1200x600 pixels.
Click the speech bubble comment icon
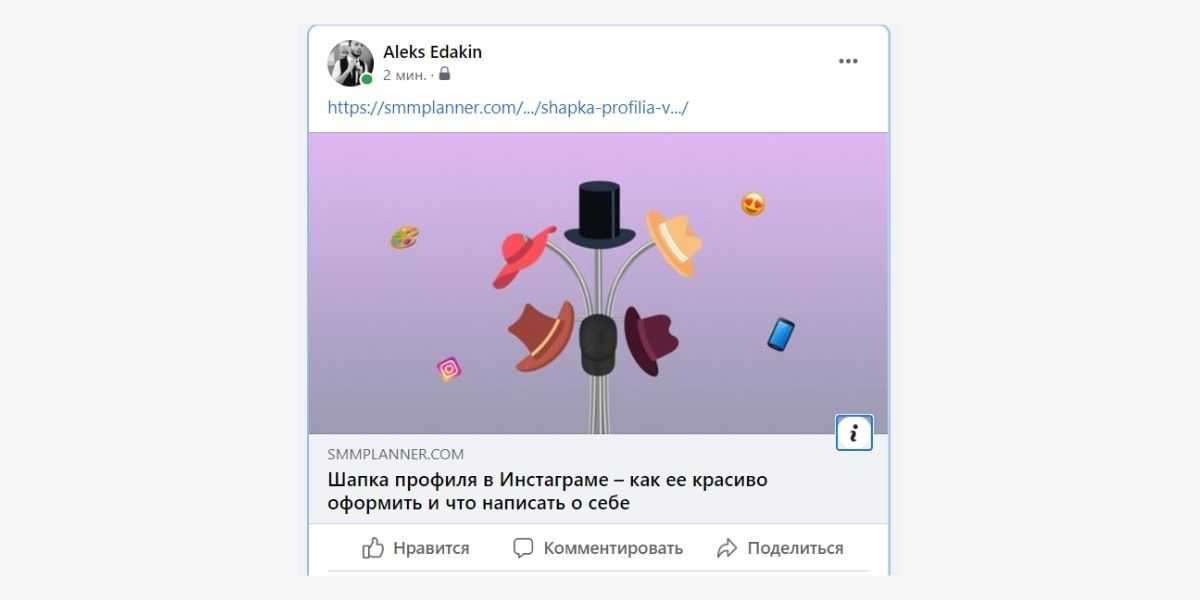(x=523, y=548)
